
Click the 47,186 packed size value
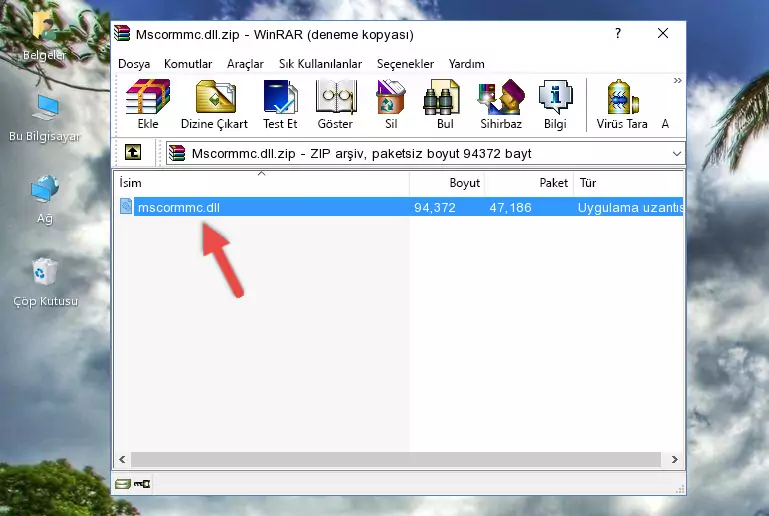tap(510, 207)
